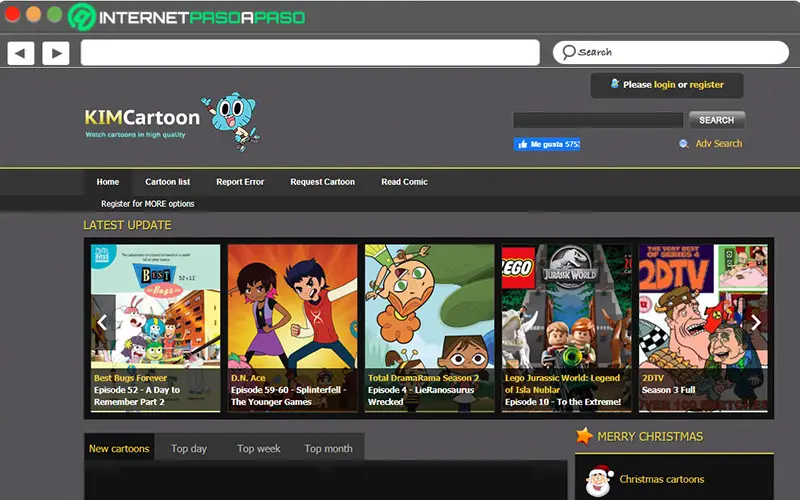The width and height of the screenshot is (800, 500).
Task: Open the register link
Action: (706, 85)
